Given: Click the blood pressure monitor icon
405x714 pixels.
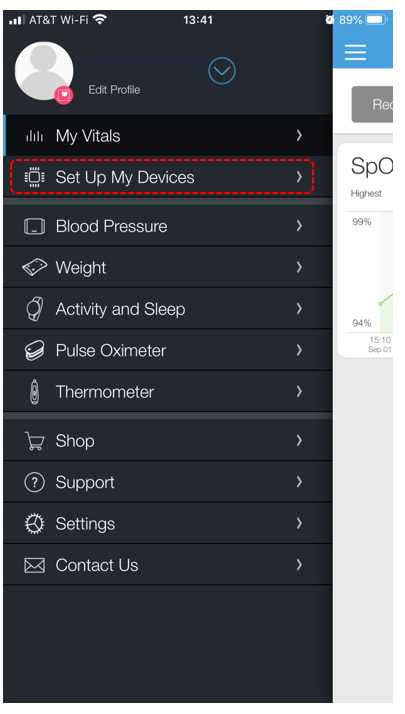Looking at the screenshot, I should pos(34,226).
